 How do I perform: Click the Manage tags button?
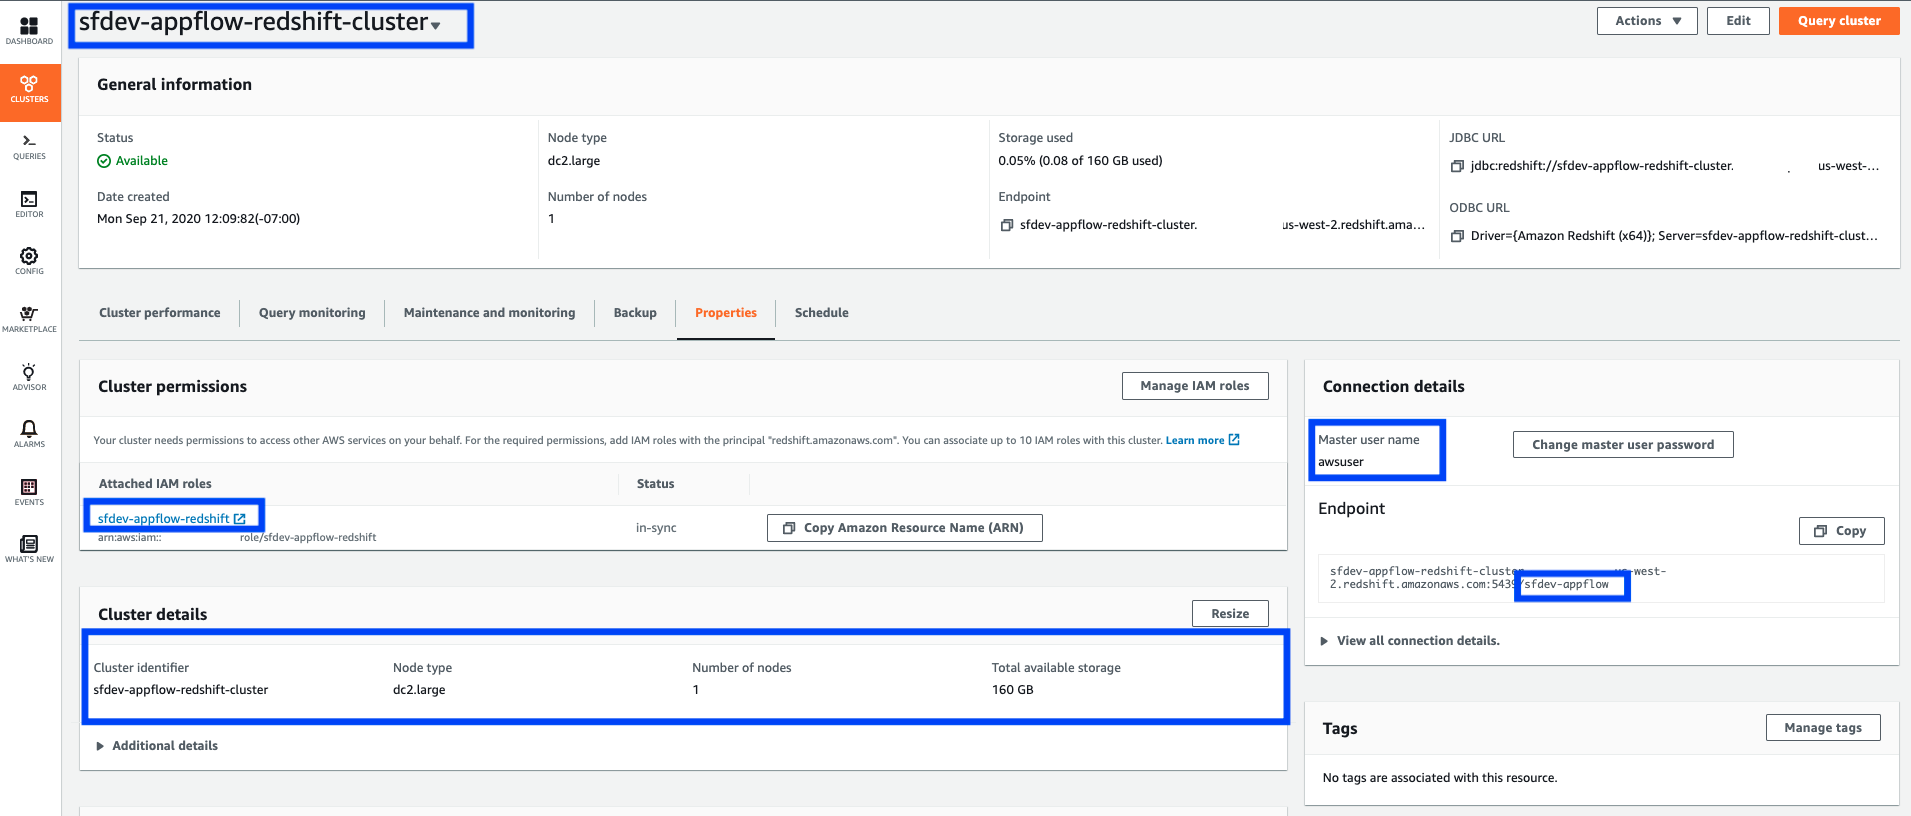[x=1823, y=728]
